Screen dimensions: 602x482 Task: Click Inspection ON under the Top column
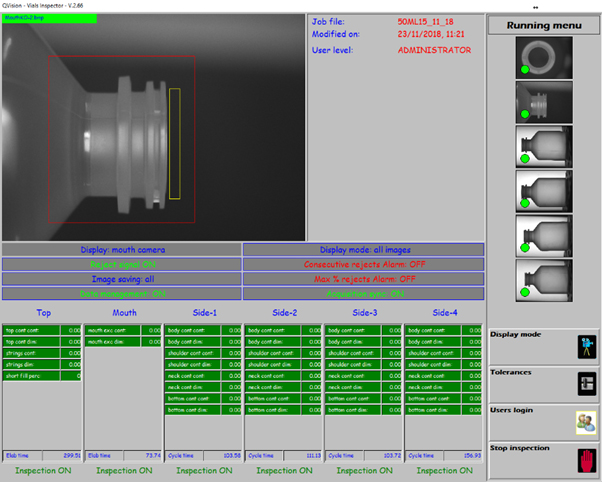pyautogui.click(x=43, y=470)
